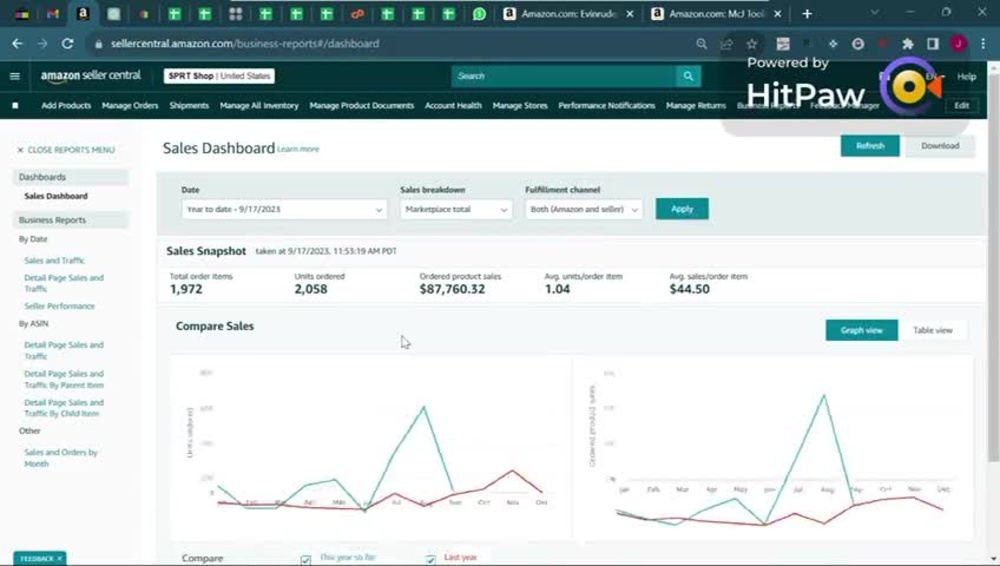Click the Chrome profile avatar
This screenshot has width=1000, height=566.
(958, 44)
